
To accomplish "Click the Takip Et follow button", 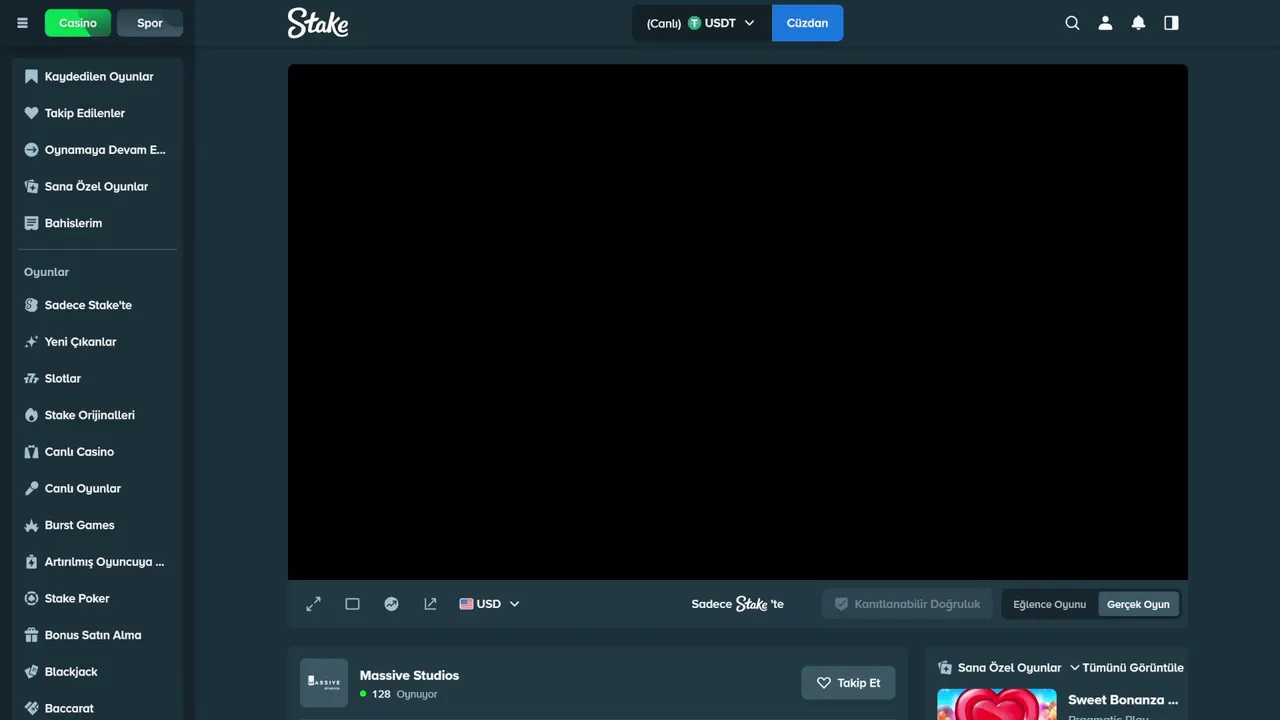I will click(x=848, y=683).
